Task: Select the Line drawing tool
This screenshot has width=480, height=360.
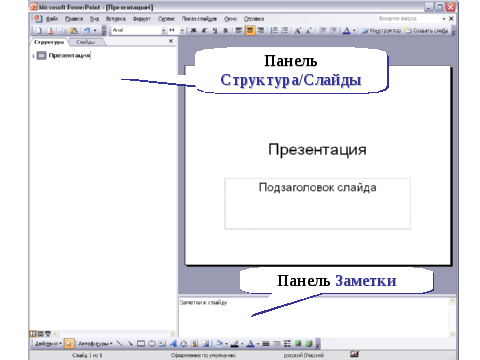Action: click(120, 343)
